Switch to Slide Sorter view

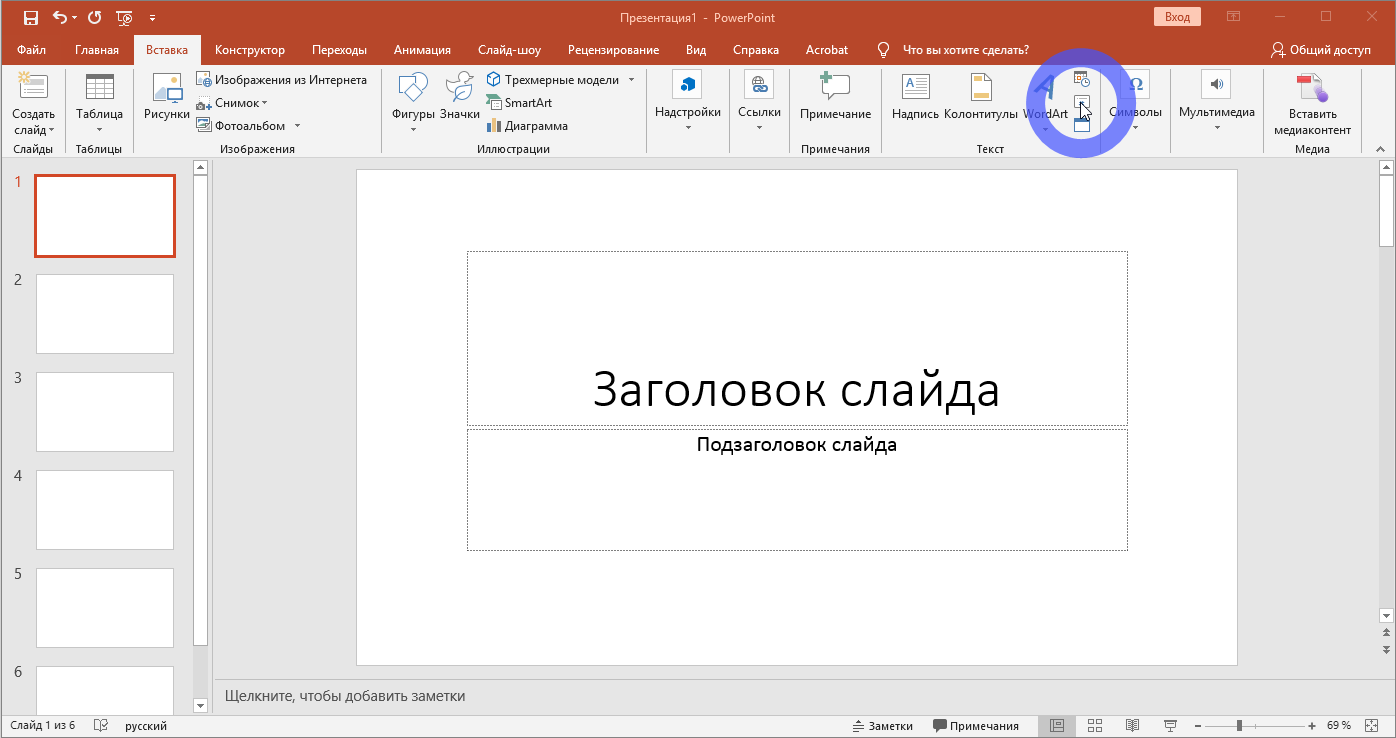tap(1095, 726)
